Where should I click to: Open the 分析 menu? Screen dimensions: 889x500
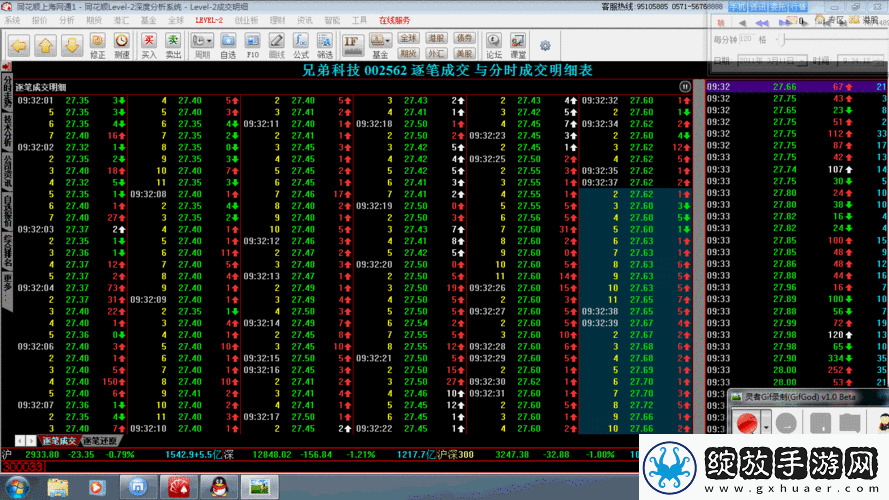(66, 20)
